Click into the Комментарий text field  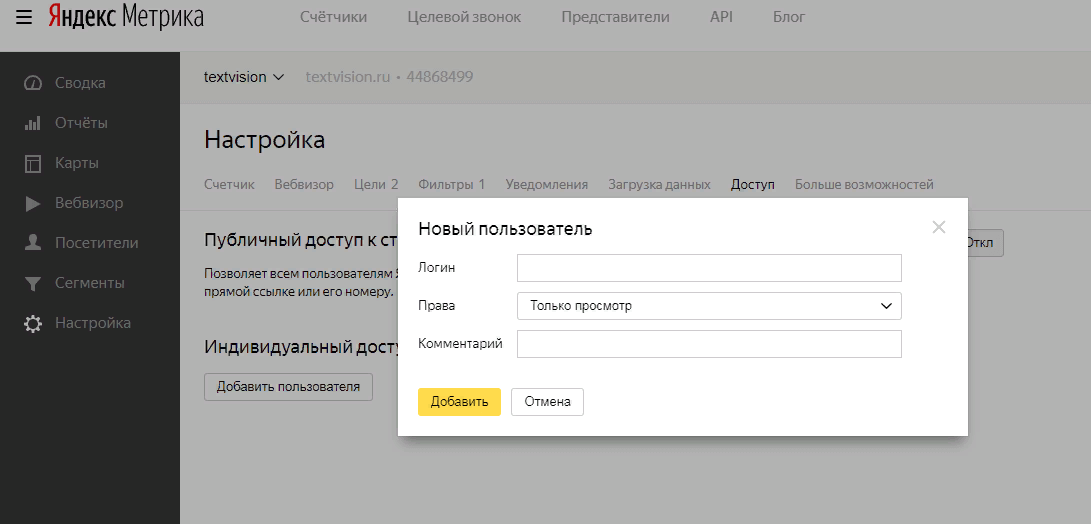[709, 344]
